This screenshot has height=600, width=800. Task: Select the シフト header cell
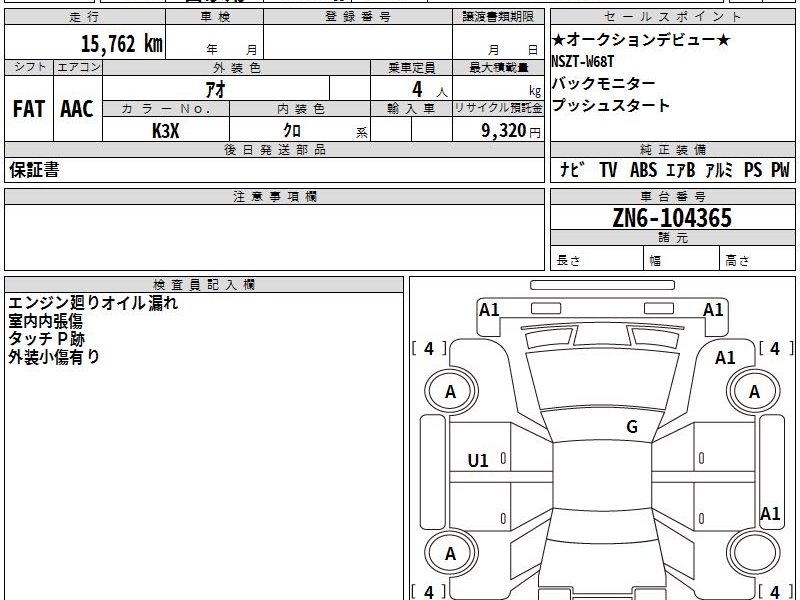click(29, 67)
